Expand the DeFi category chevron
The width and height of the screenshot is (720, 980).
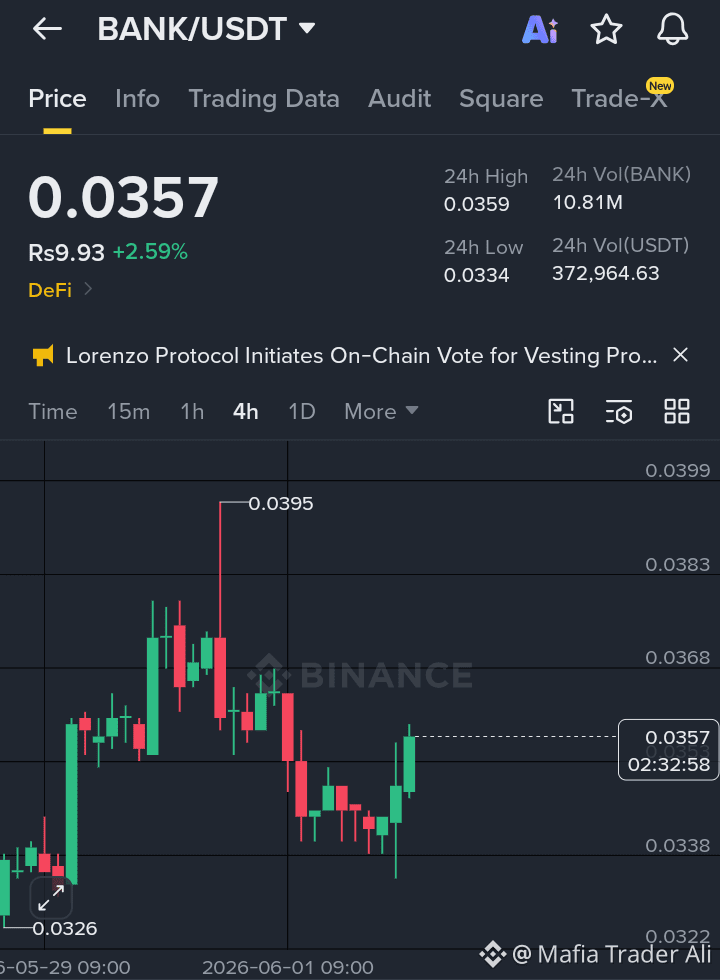pyautogui.click(x=88, y=289)
